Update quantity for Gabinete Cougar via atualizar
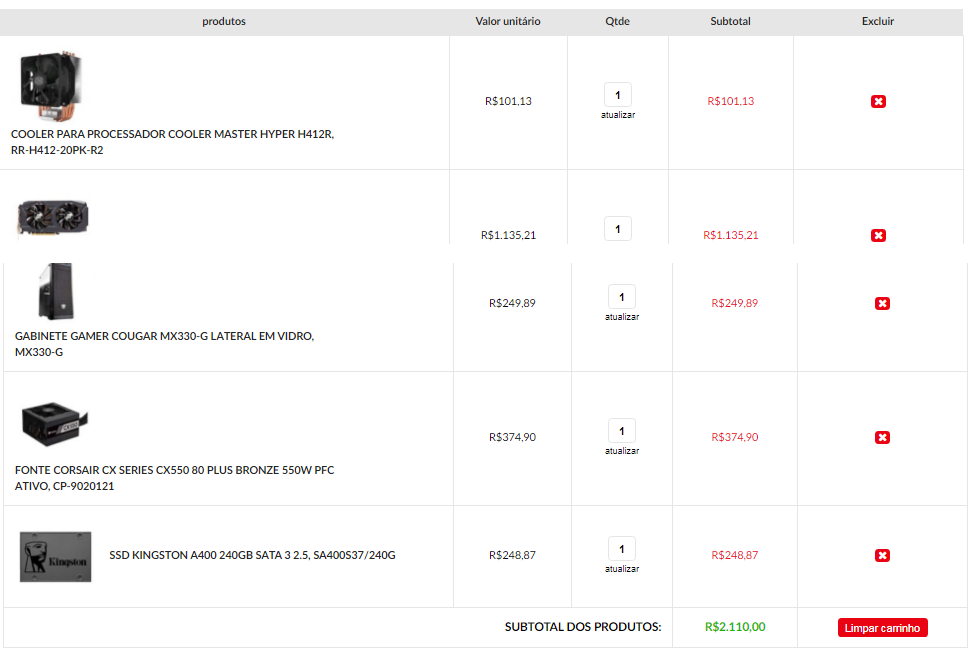 pos(622,317)
